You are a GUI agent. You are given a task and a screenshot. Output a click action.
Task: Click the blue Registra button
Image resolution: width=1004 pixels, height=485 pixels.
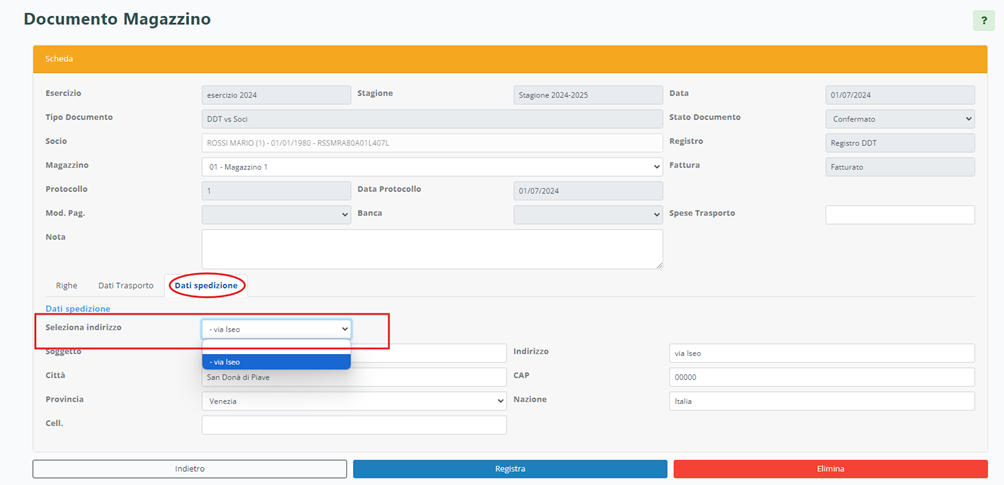click(510, 469)
